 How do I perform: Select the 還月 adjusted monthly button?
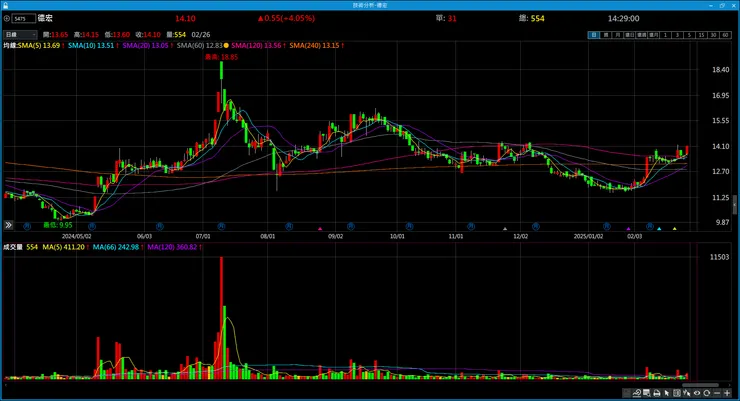[x=654, y=35]
